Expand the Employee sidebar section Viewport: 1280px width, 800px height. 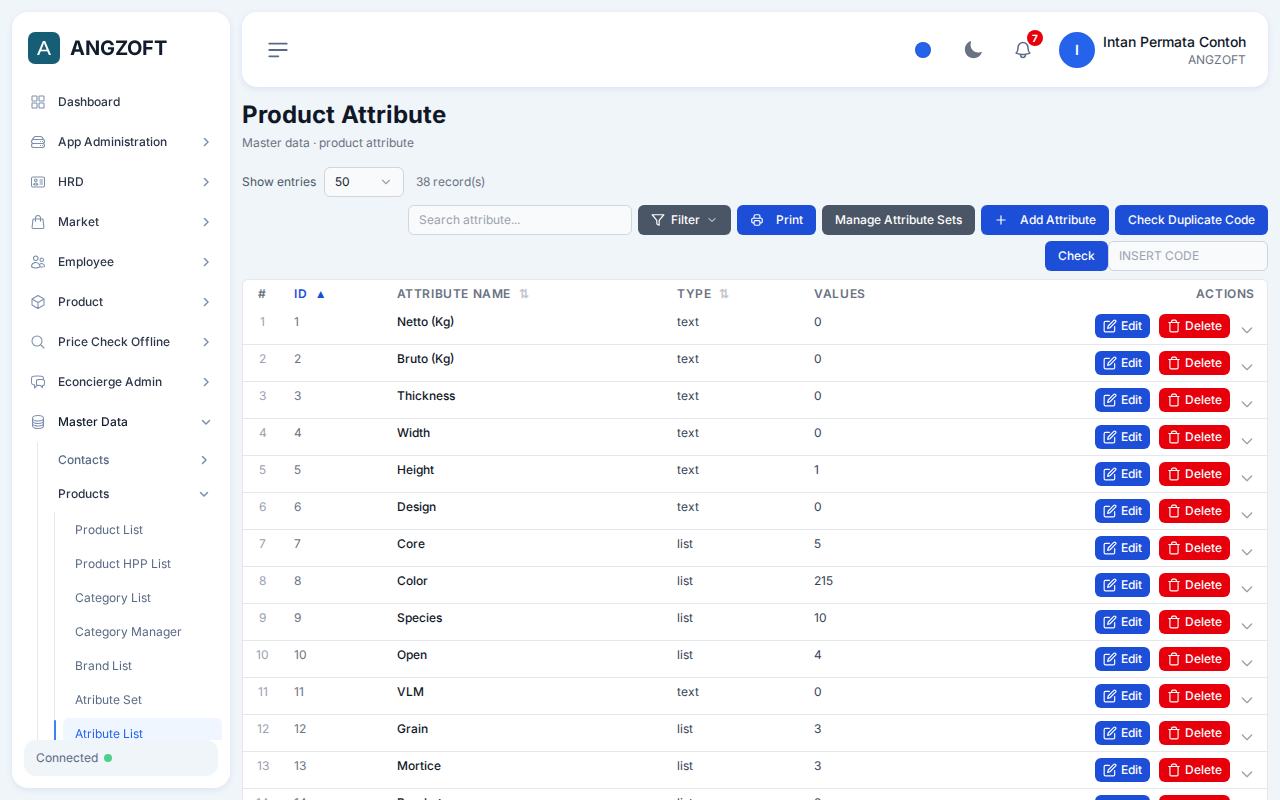click(121, 262)
